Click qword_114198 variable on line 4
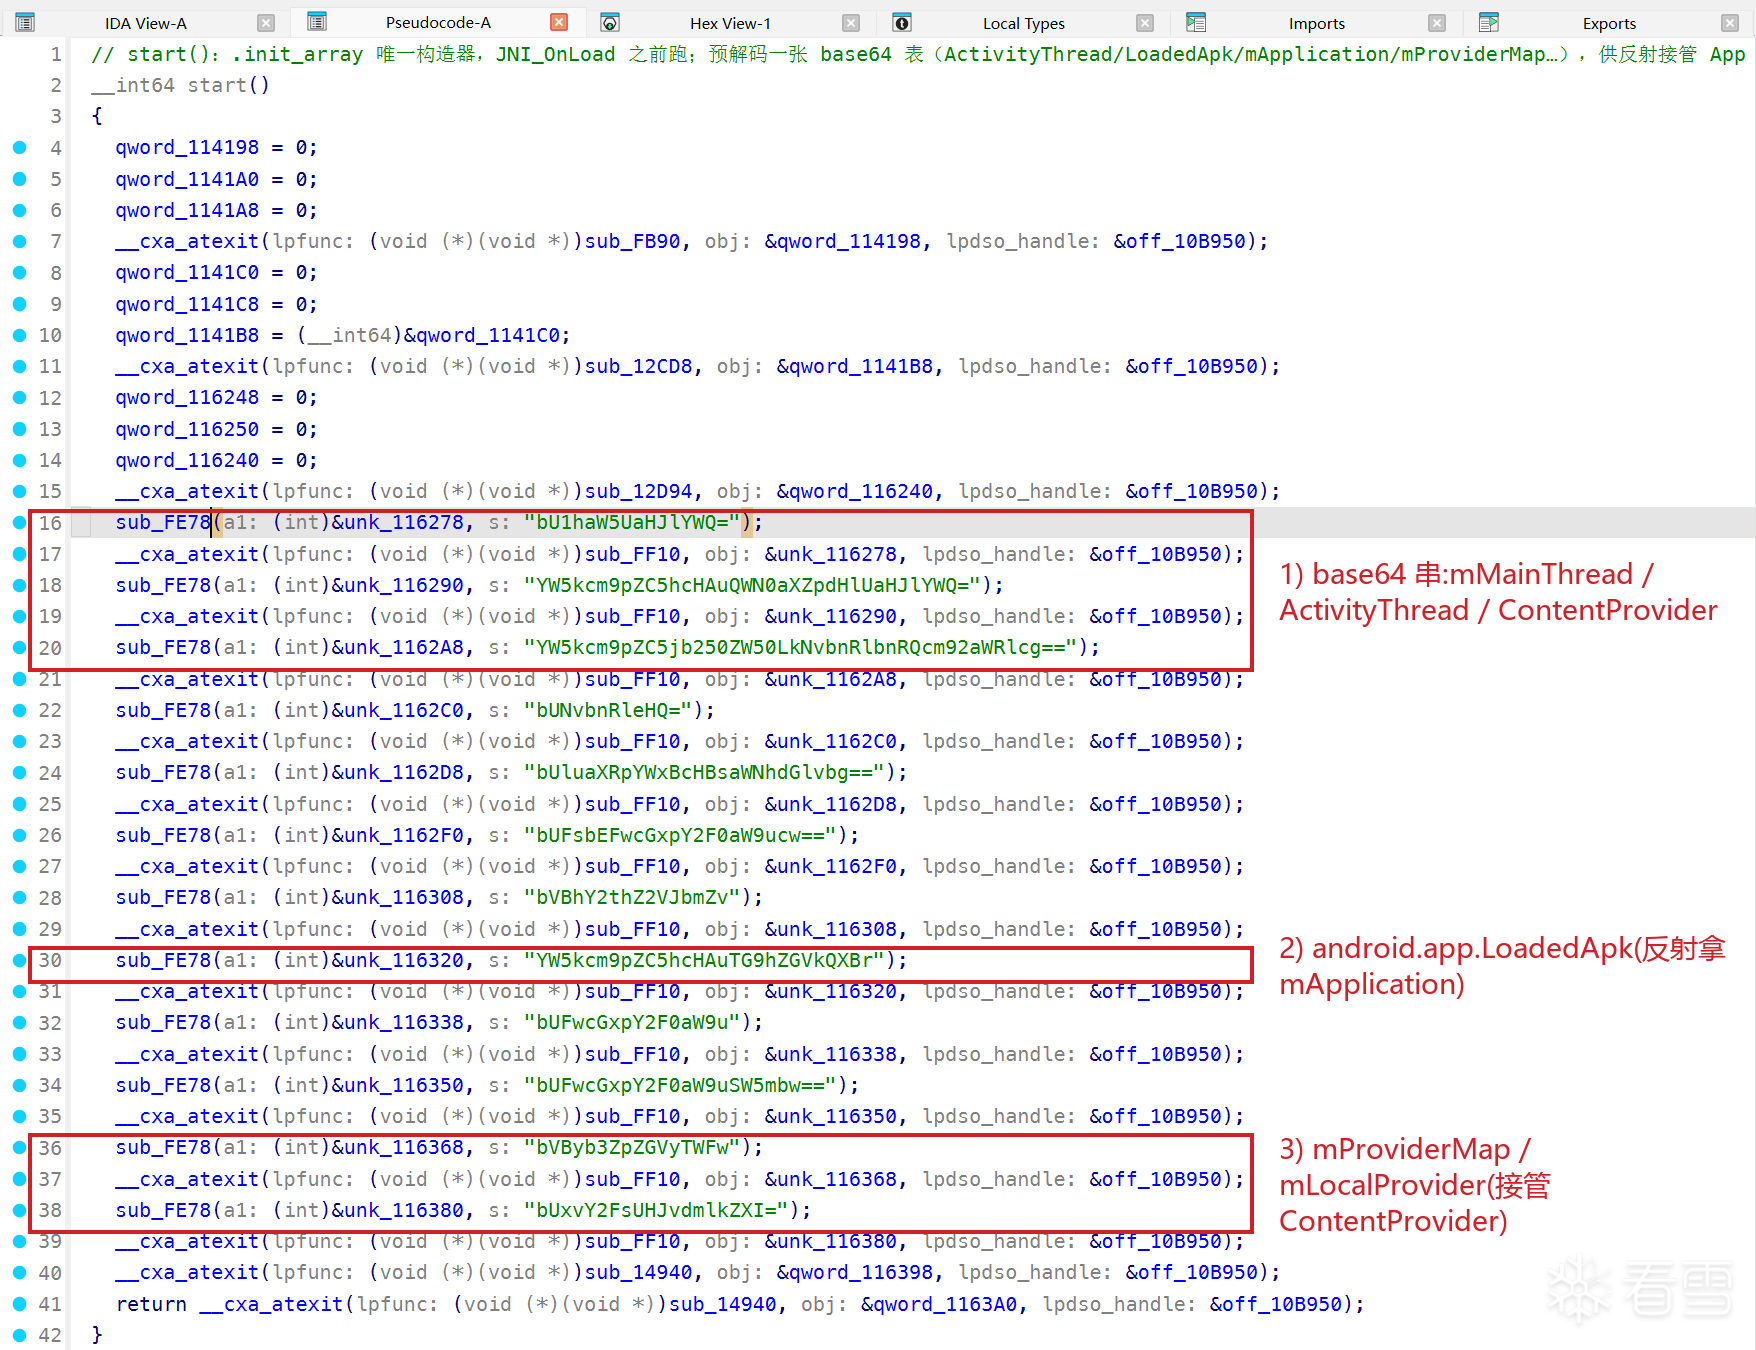1756x1350 pixels. click(187, 147)
